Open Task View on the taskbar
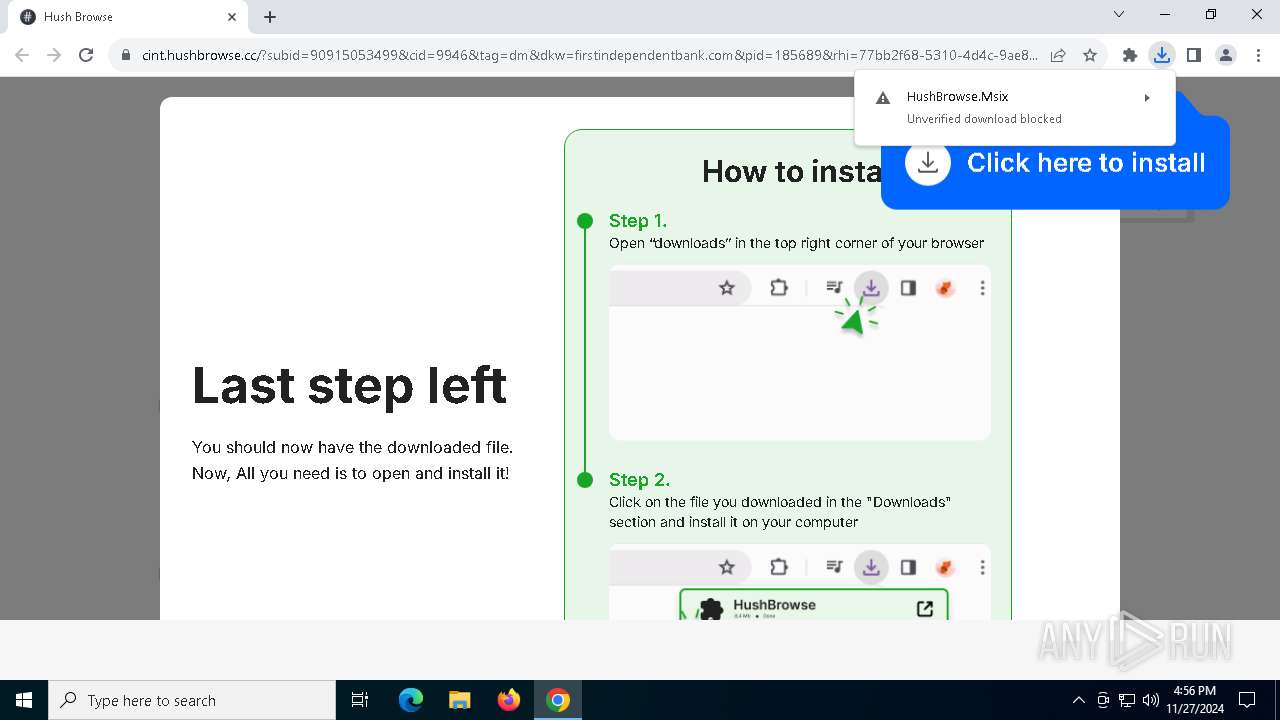 click(360, 700)
